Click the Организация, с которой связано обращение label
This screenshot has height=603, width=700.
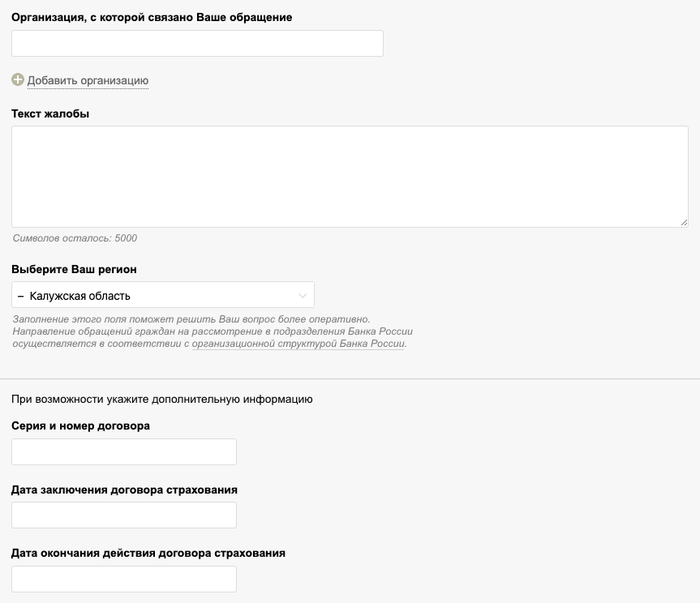pyautogui.click(x=152, y=17)
